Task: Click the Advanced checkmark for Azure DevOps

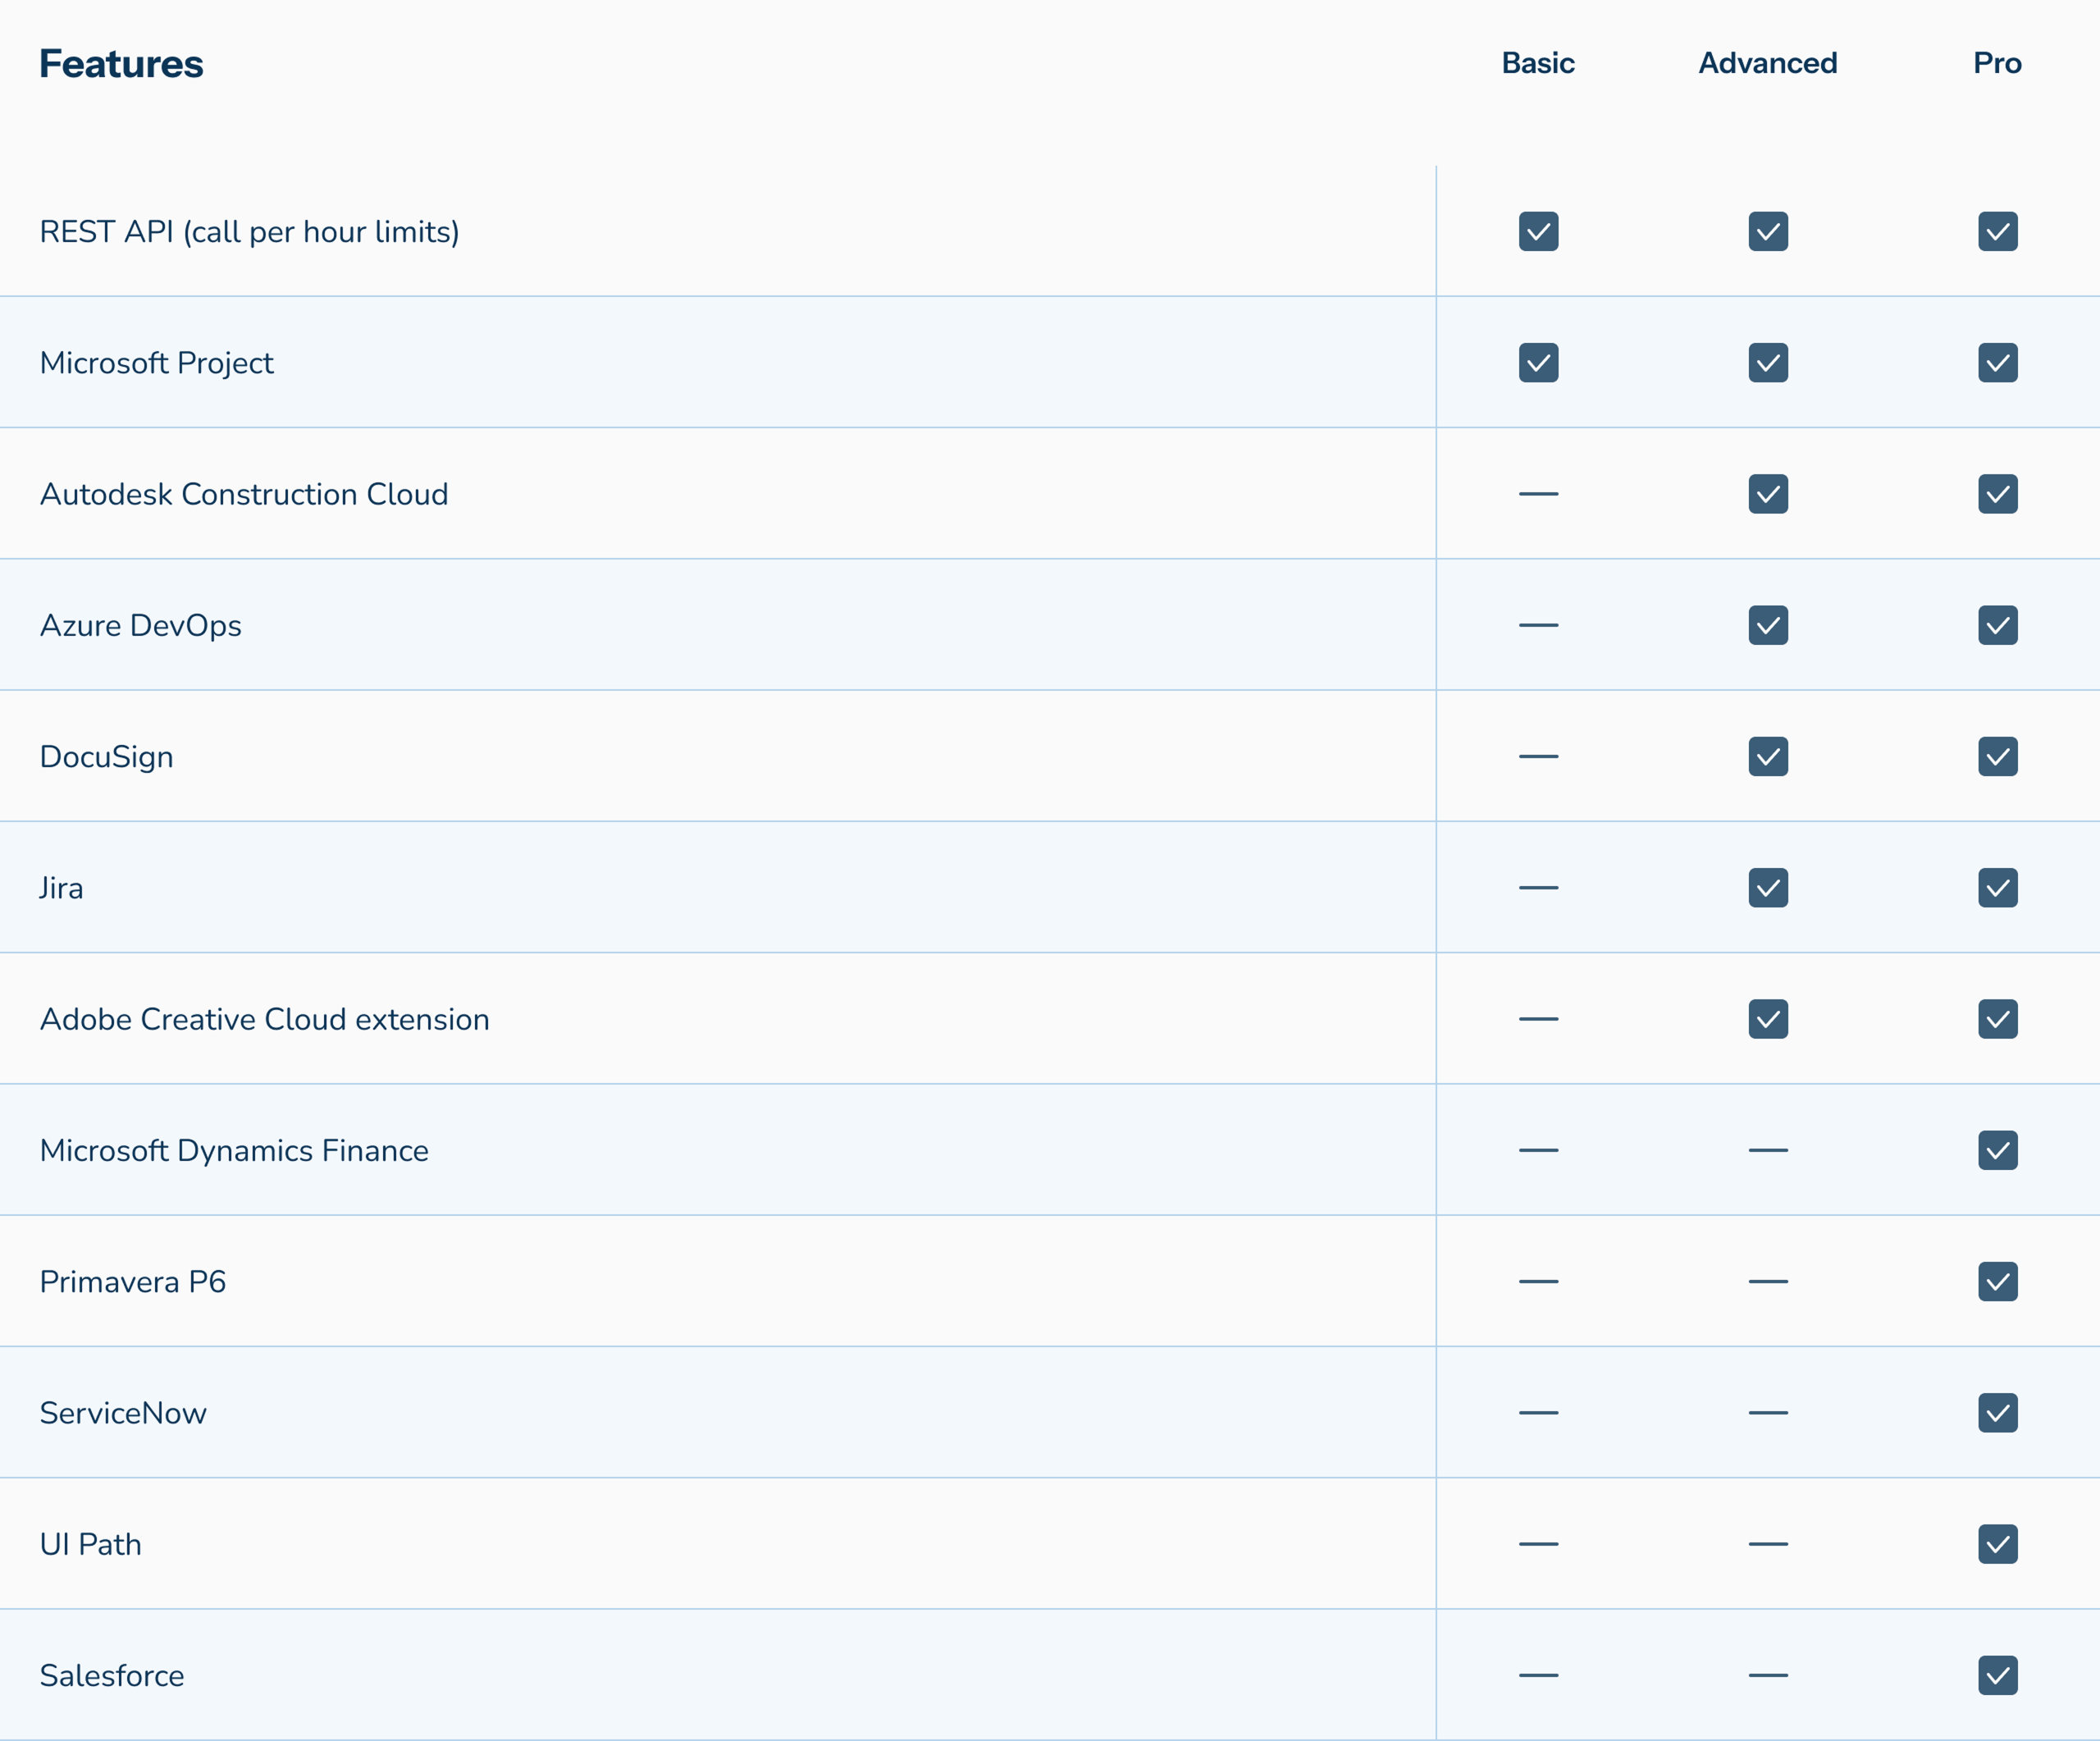Action: point(1768,625)
